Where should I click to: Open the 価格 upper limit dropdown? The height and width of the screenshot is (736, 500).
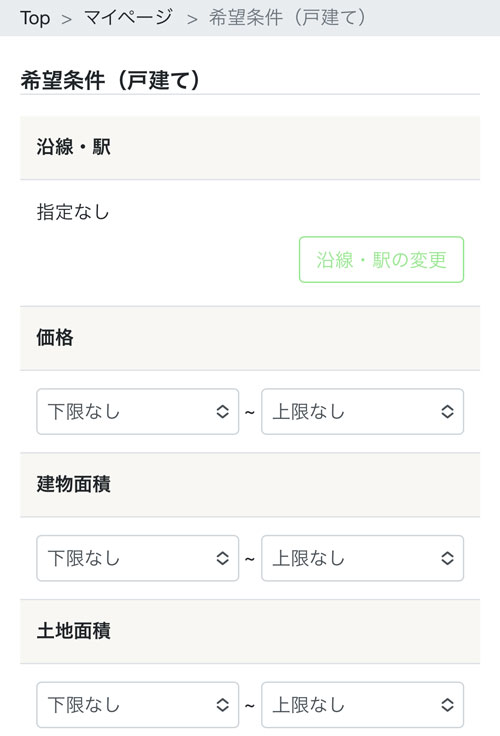coord(362,412)
